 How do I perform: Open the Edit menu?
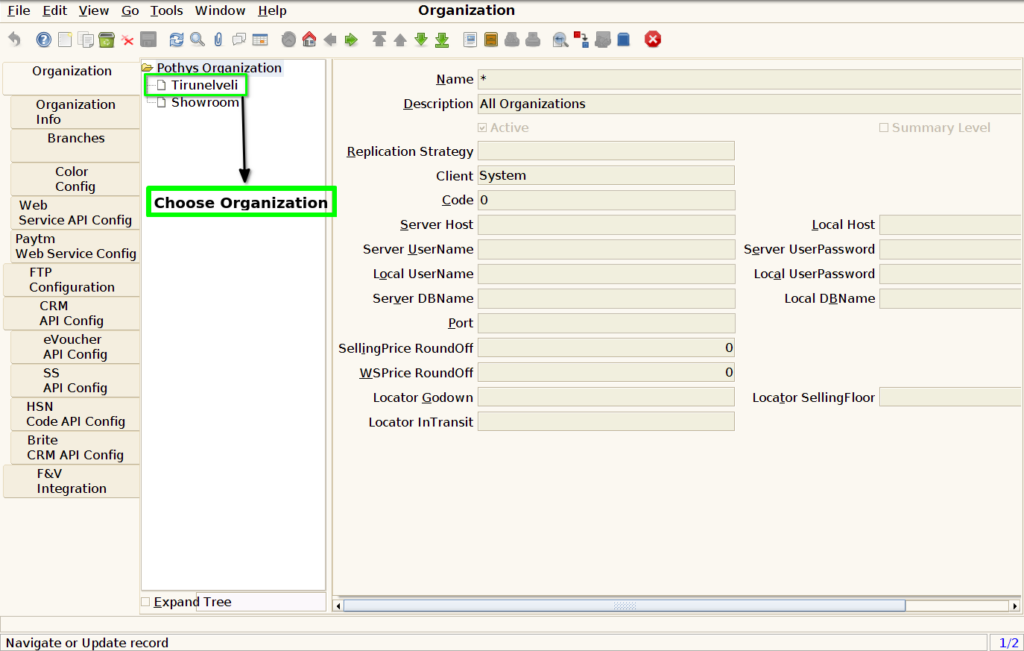55,10
